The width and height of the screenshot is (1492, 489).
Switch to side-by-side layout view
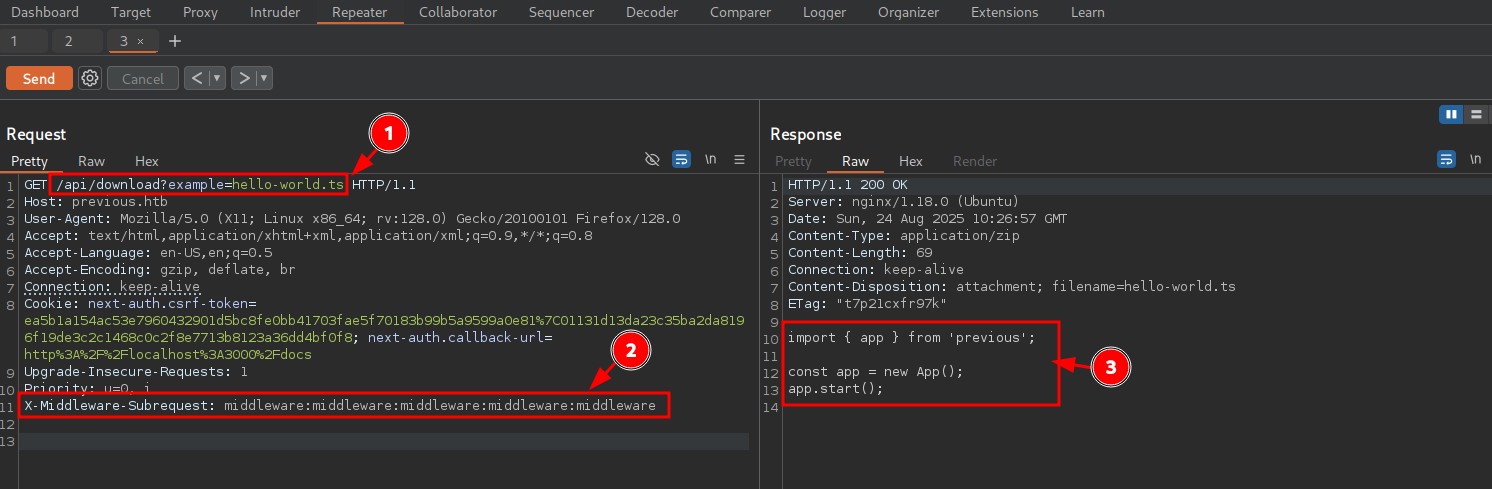[1450, 115]
